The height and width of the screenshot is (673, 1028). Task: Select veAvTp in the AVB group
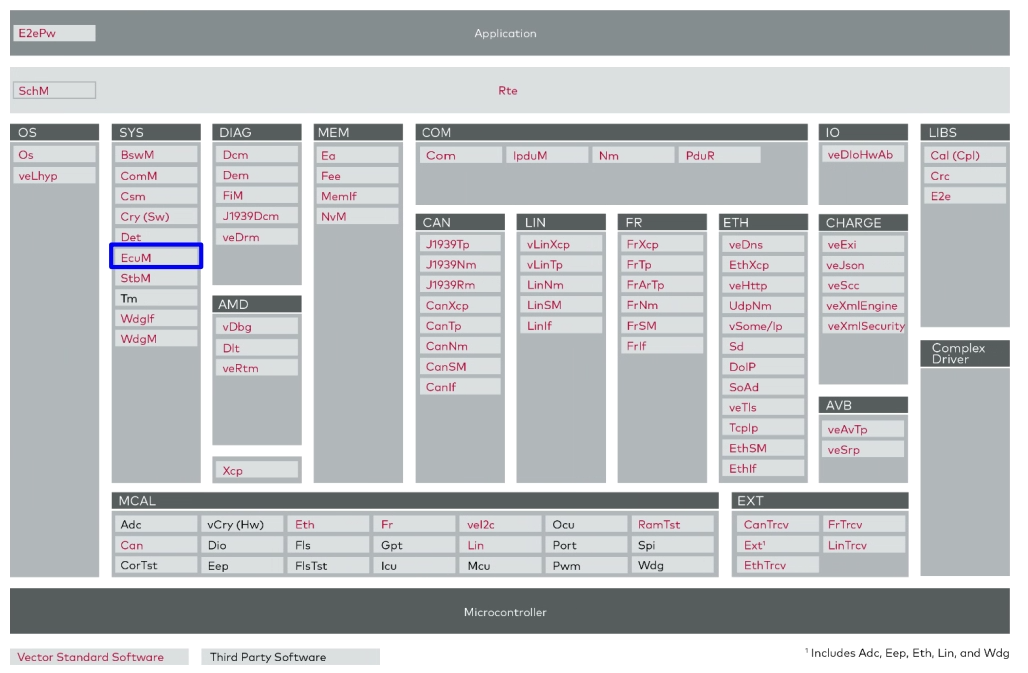(x=864, y=429)
